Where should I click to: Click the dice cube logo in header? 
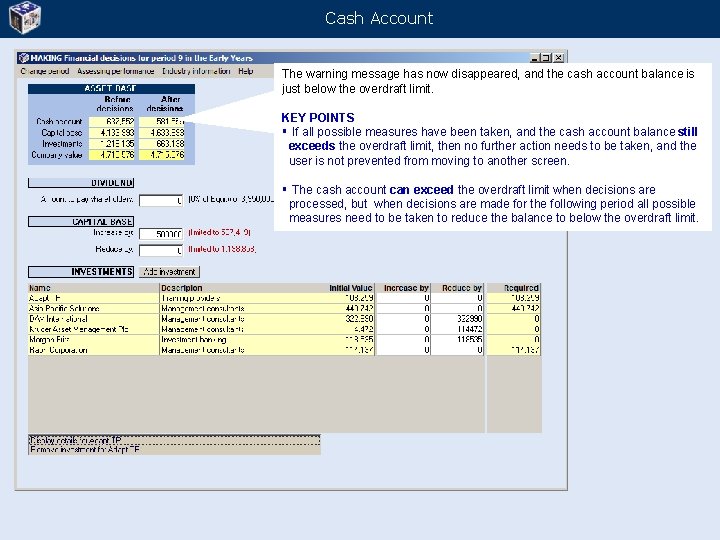25,17
